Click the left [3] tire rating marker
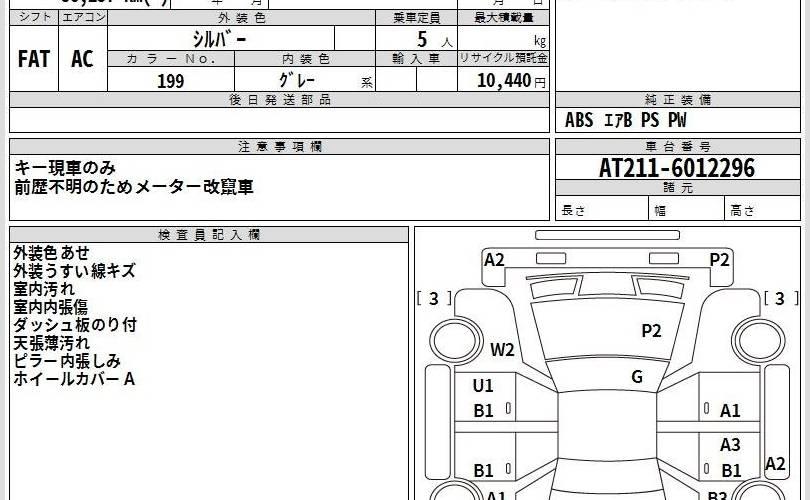810x500 pixels. tap(433, 298)
